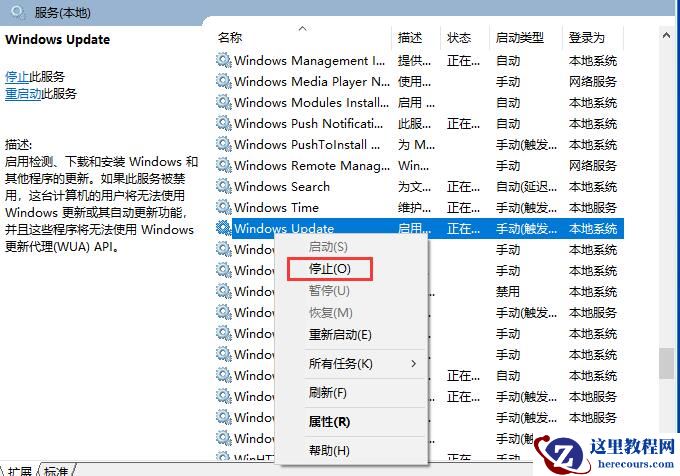Select the Windows Media Player N... service name
This screenshot has width=680, height=476.
(x=312, y=82)
